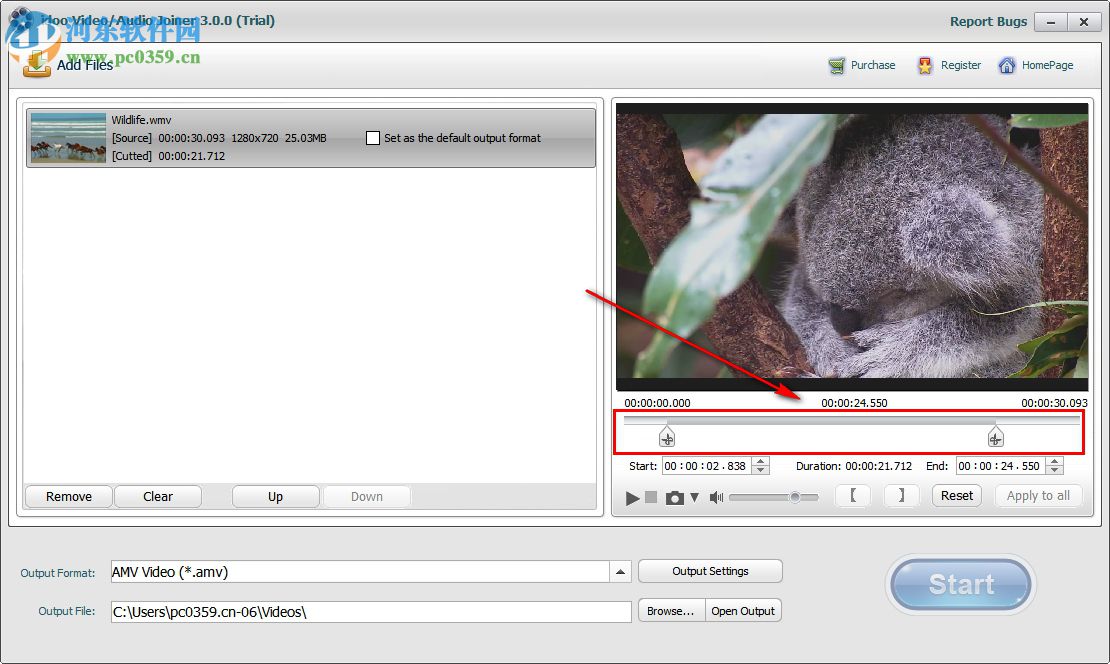This screenshot has height=664, width=1110.
Task: Click the Clear button
Action: pyautogui.click(x=158, y=496)
